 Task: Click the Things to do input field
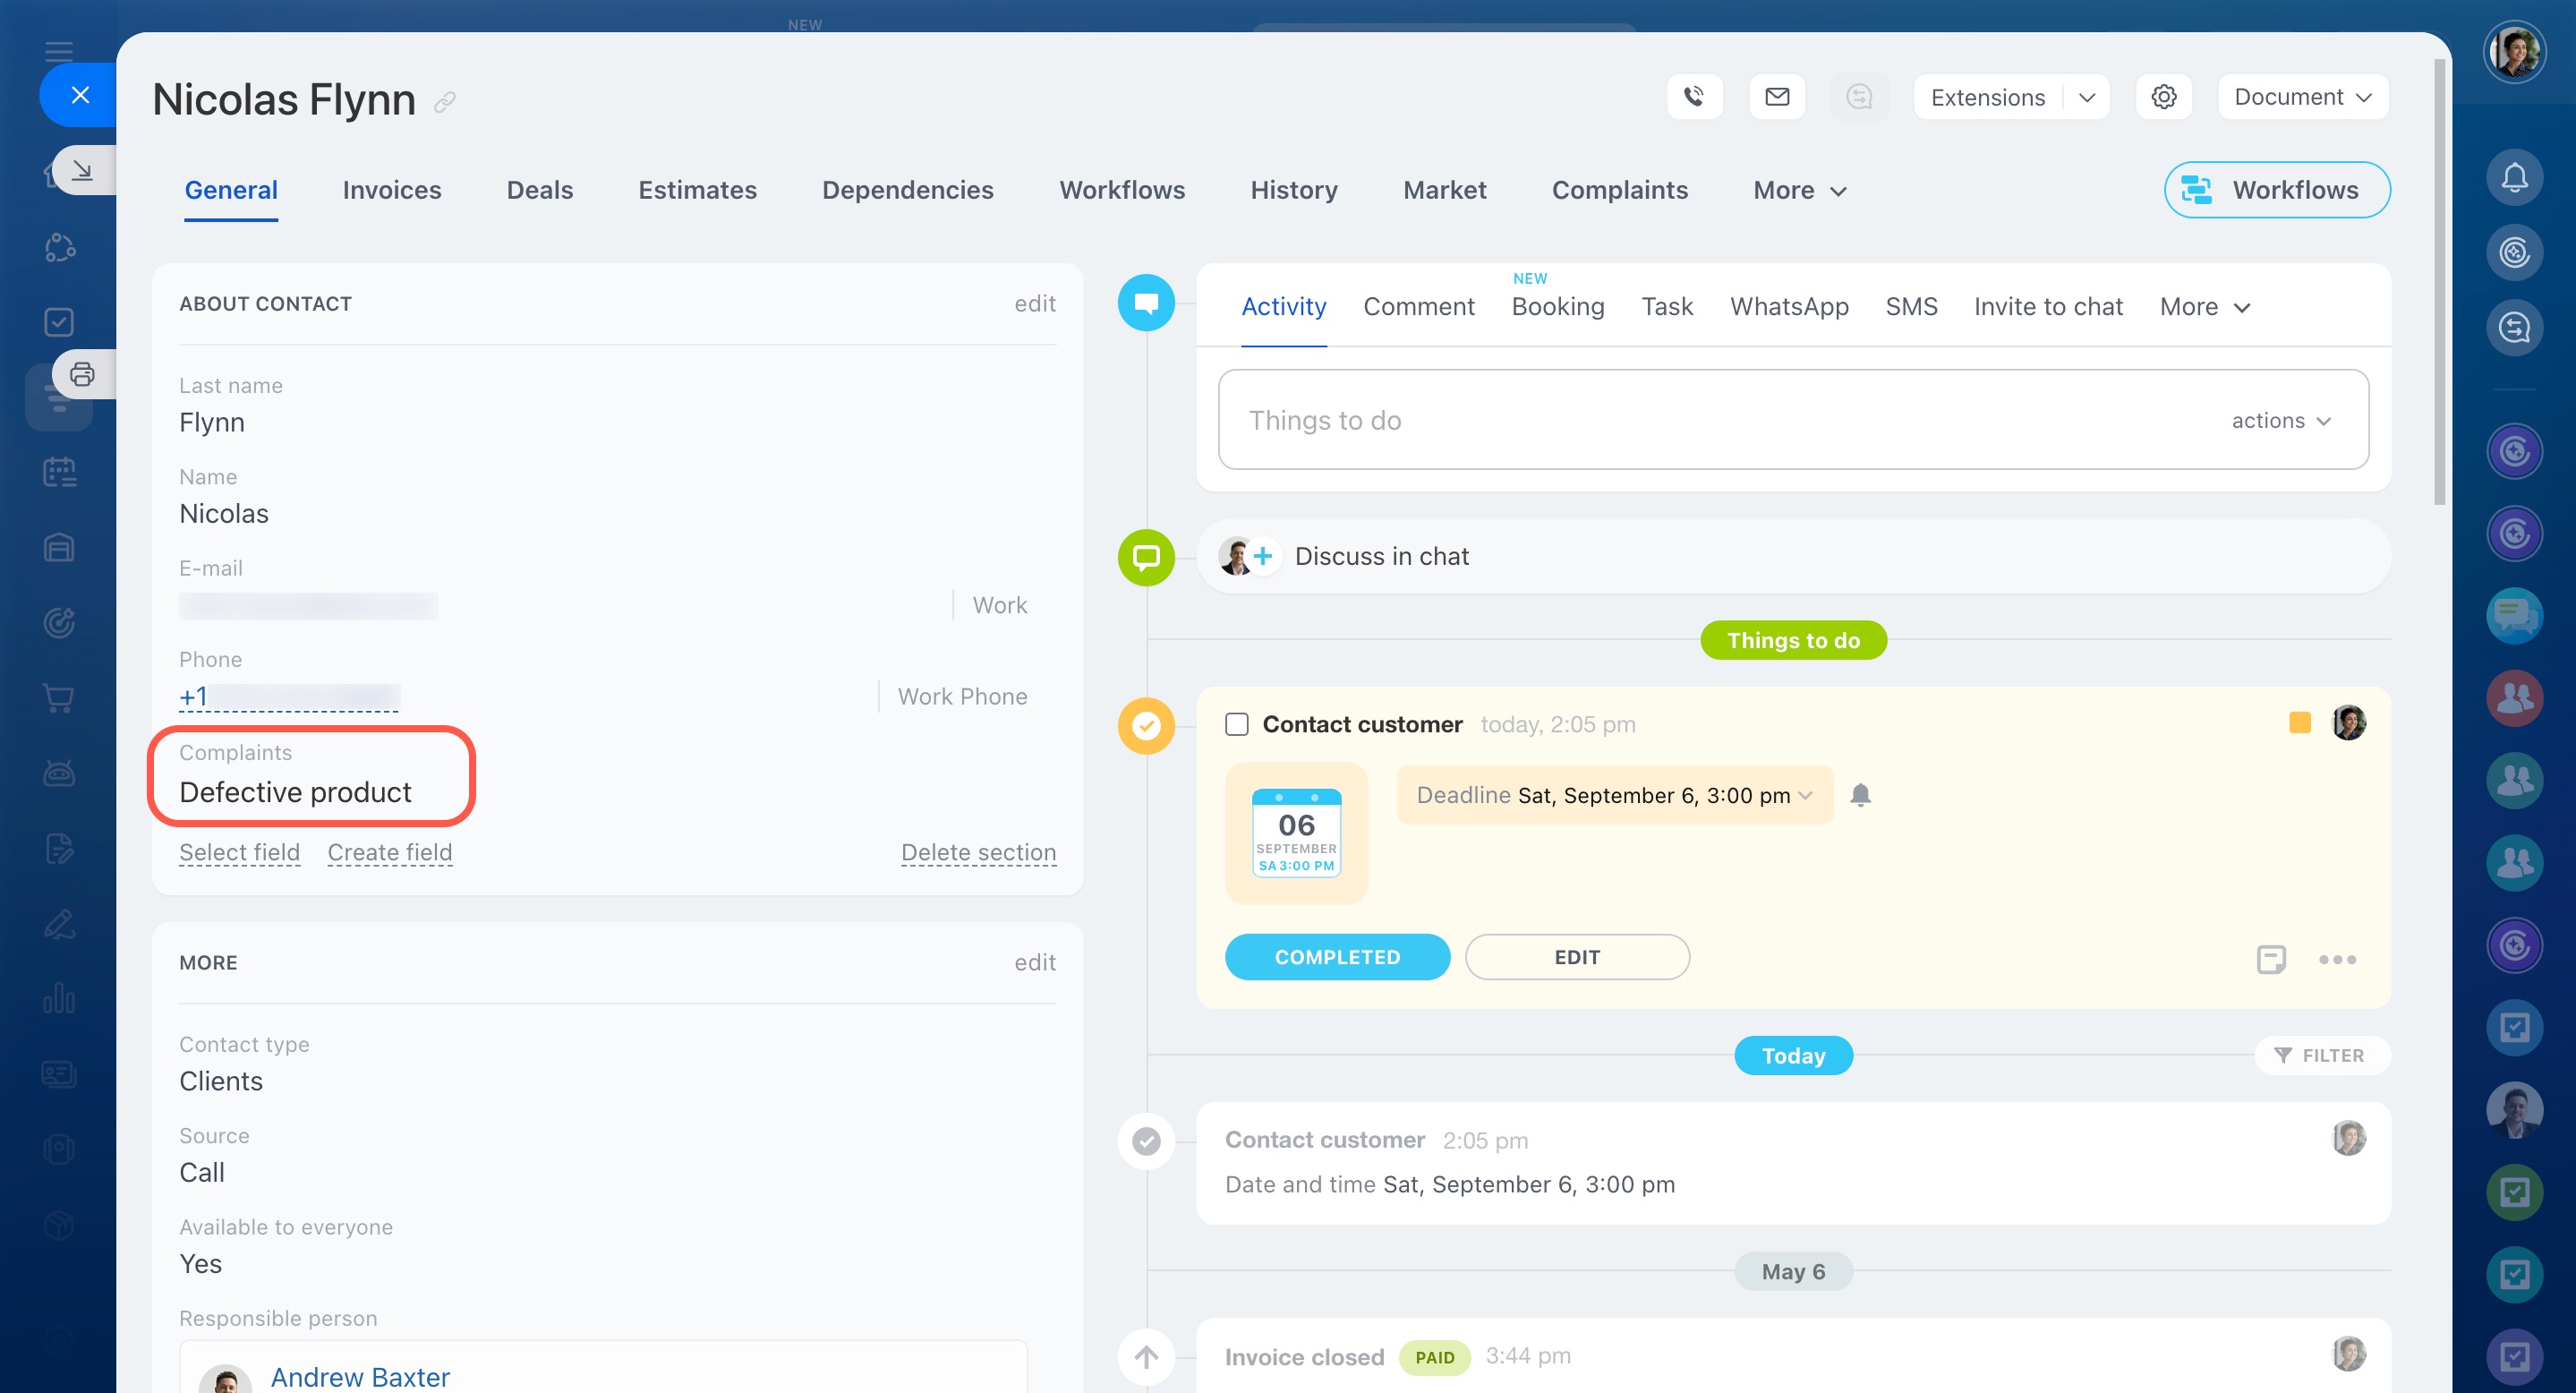click(x=1700, y=420)
